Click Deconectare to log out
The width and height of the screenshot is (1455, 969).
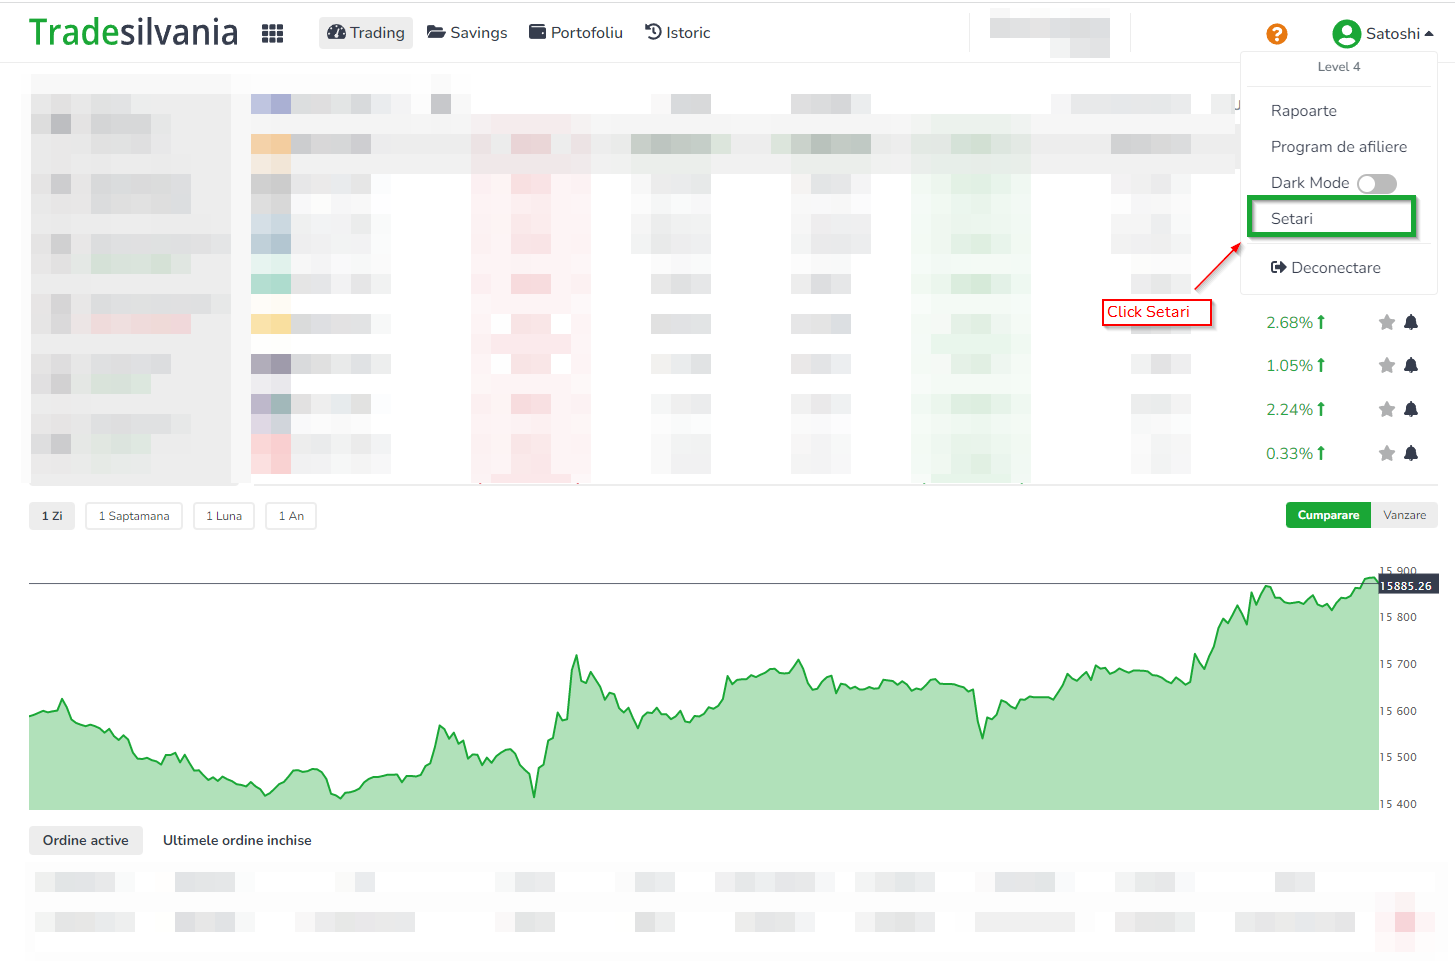(x=1326, y=268)
